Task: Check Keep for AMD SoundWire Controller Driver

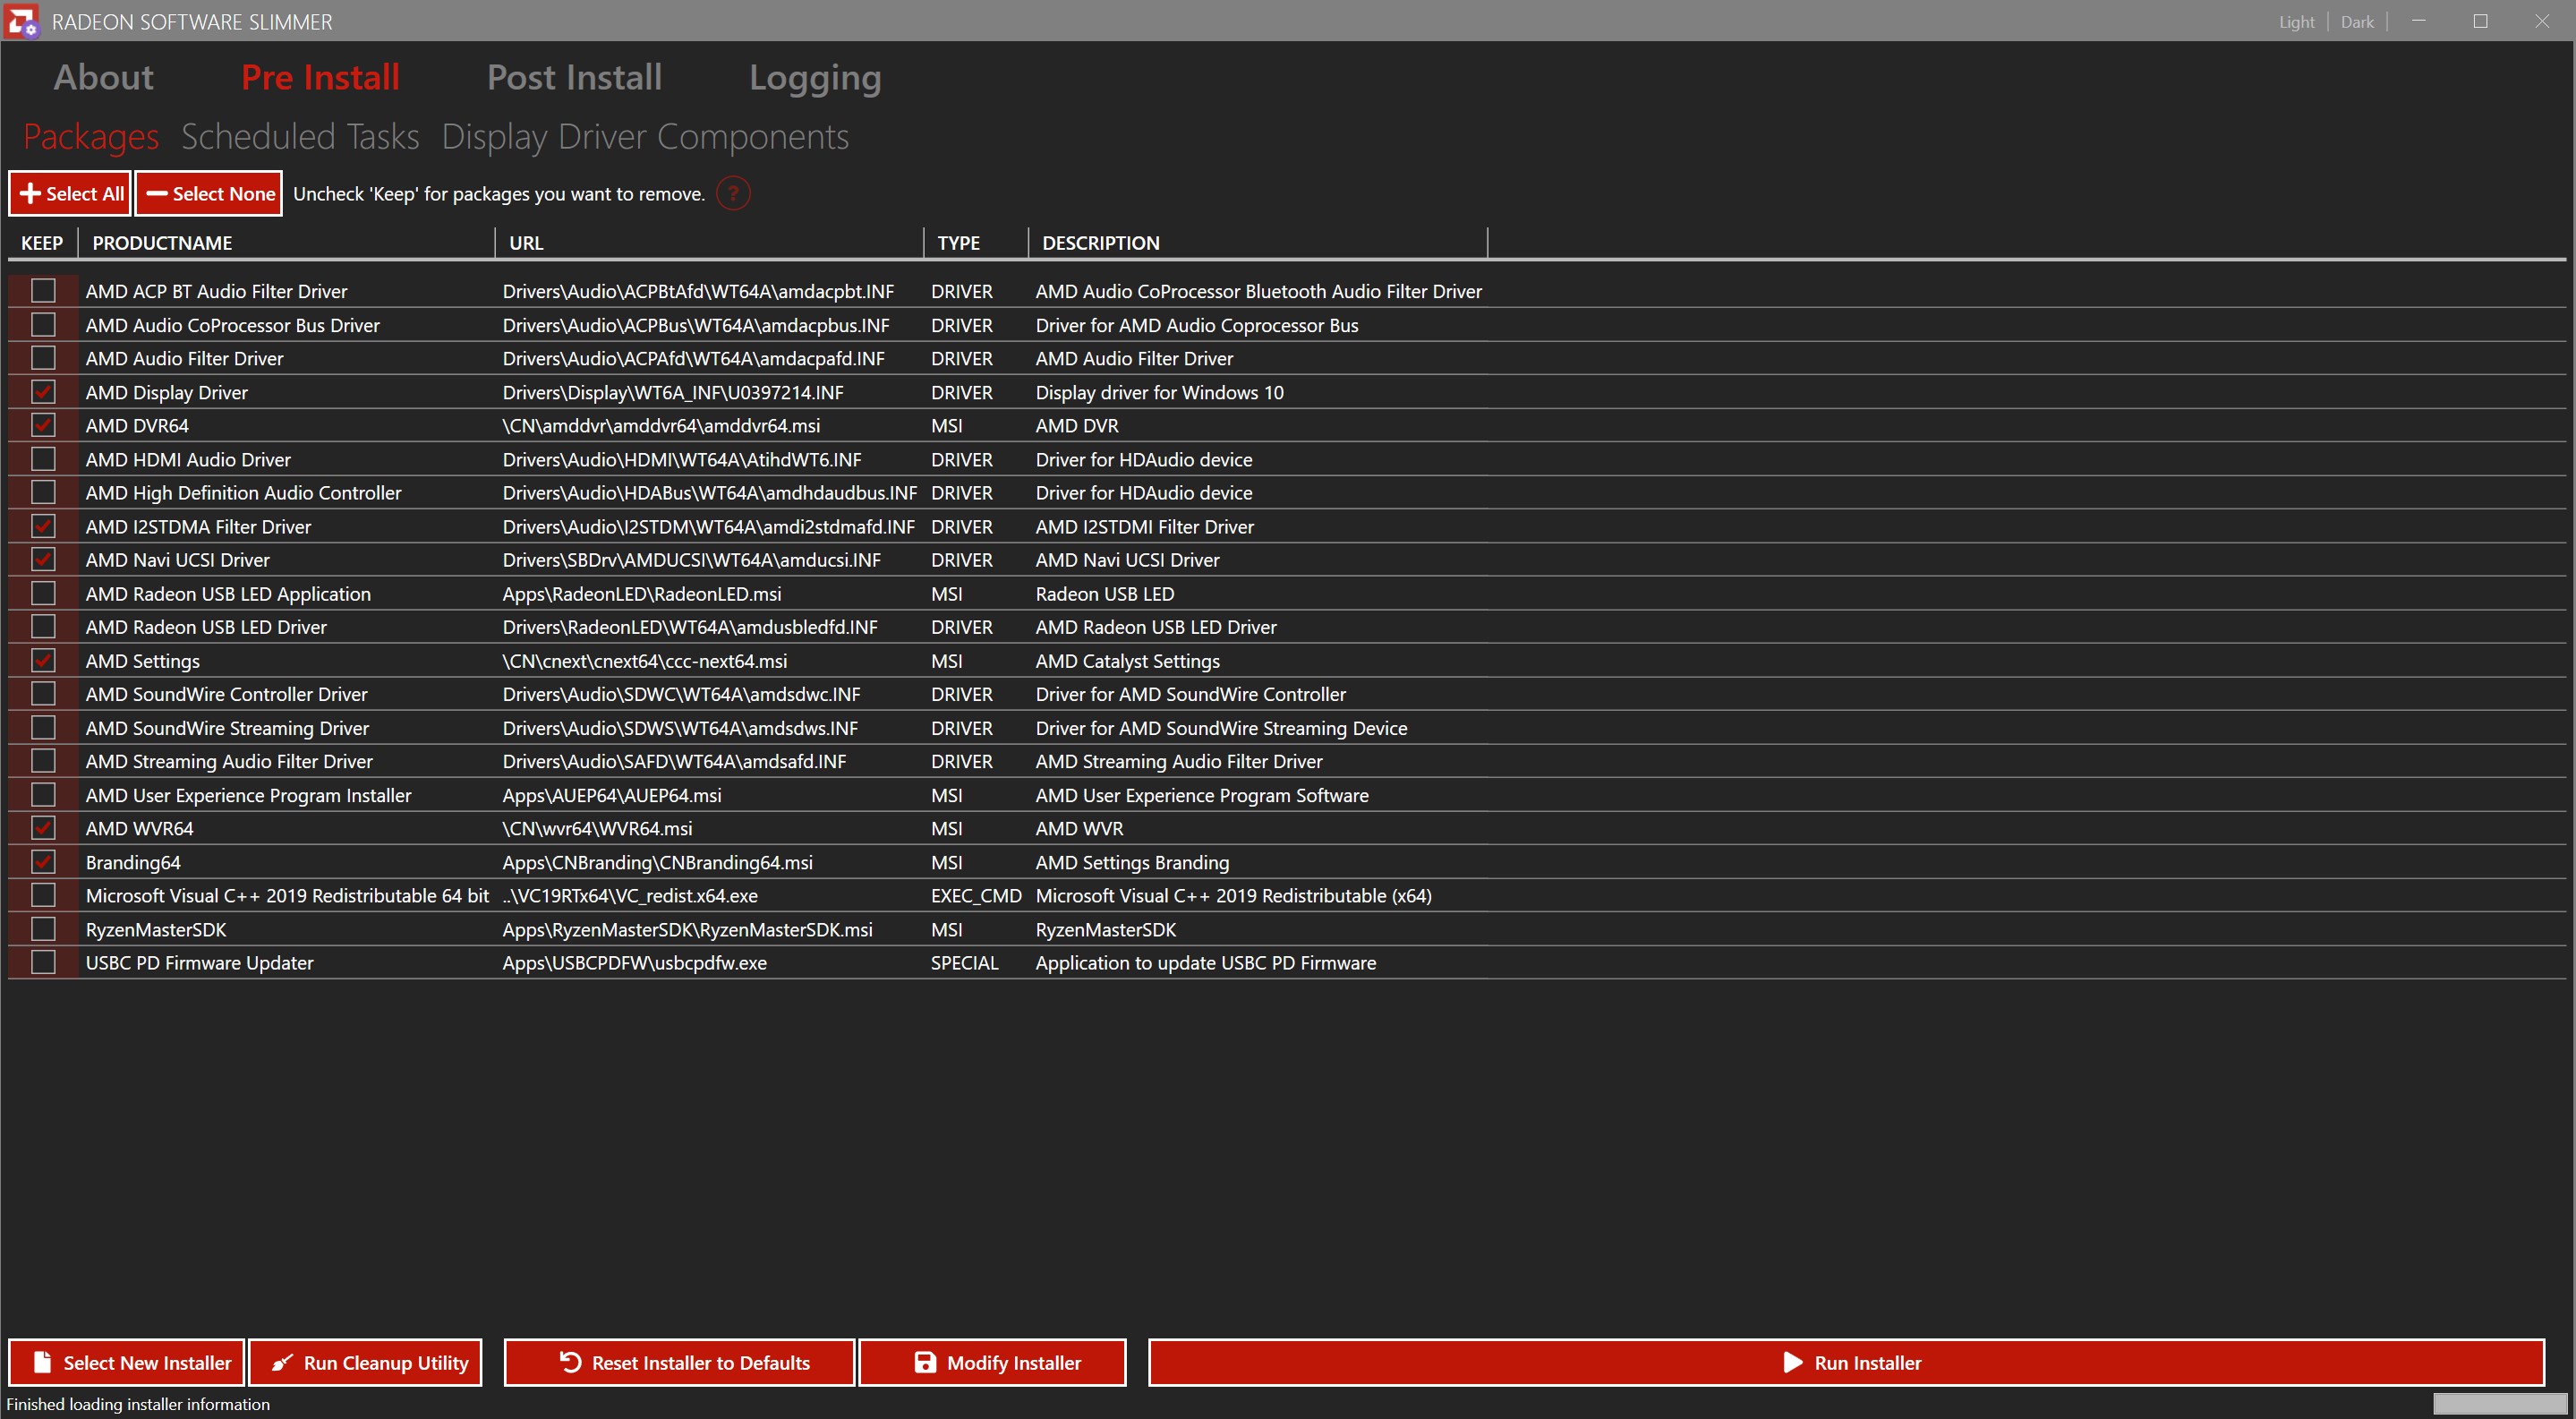Action: (43, 694)
